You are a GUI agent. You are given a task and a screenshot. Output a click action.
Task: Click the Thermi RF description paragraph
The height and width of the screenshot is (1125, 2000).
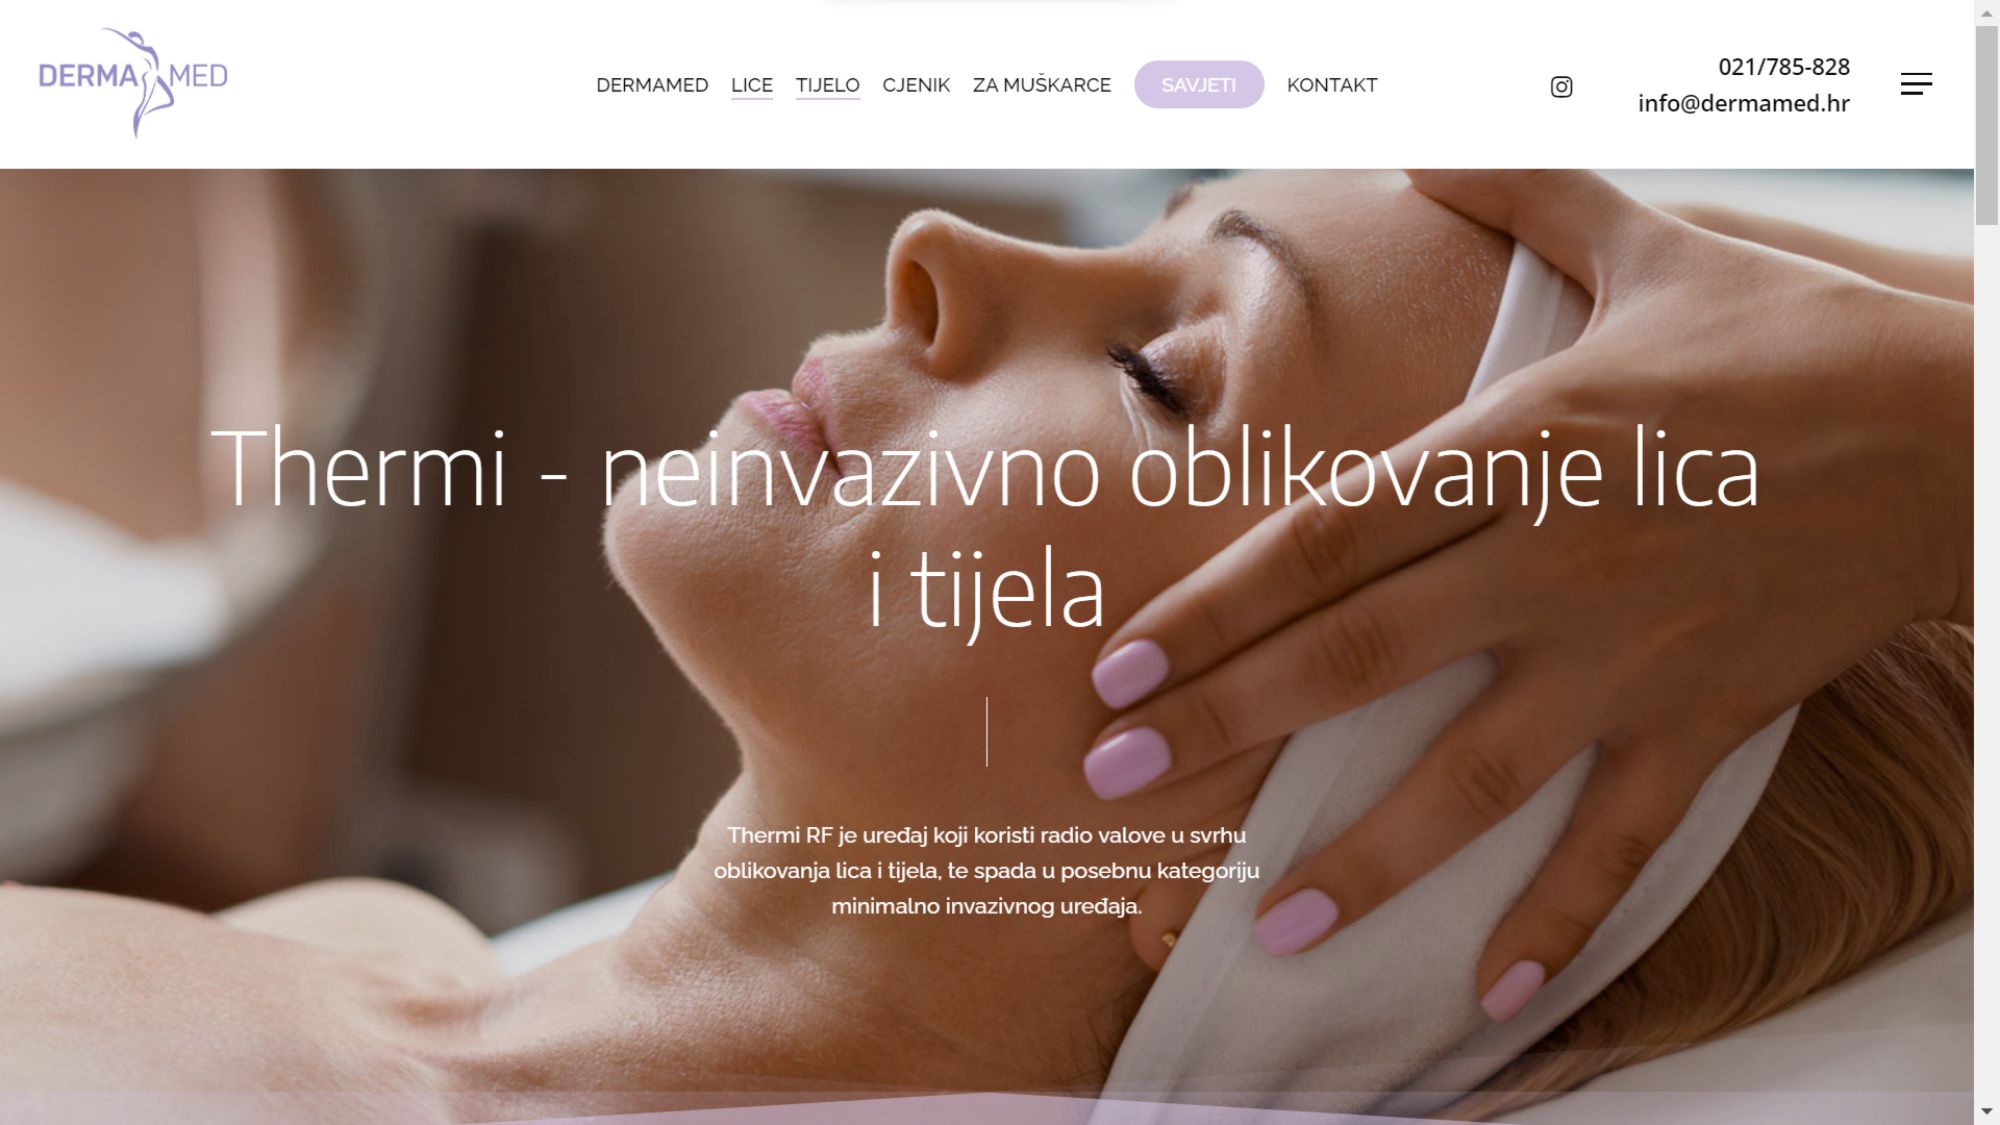click(986, 870)
